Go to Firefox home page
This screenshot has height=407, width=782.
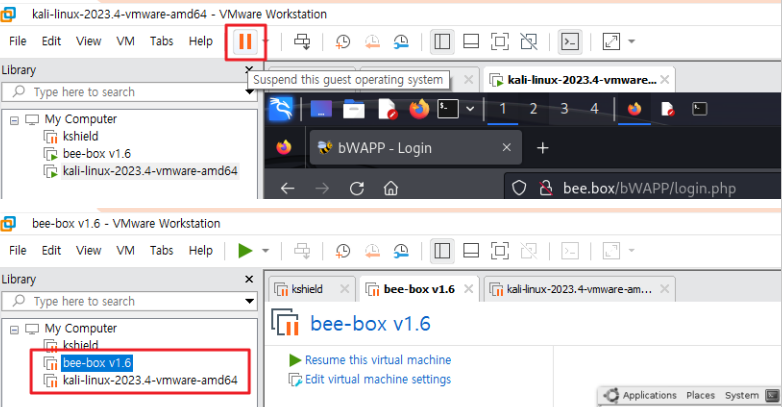(x=391, y=189)
